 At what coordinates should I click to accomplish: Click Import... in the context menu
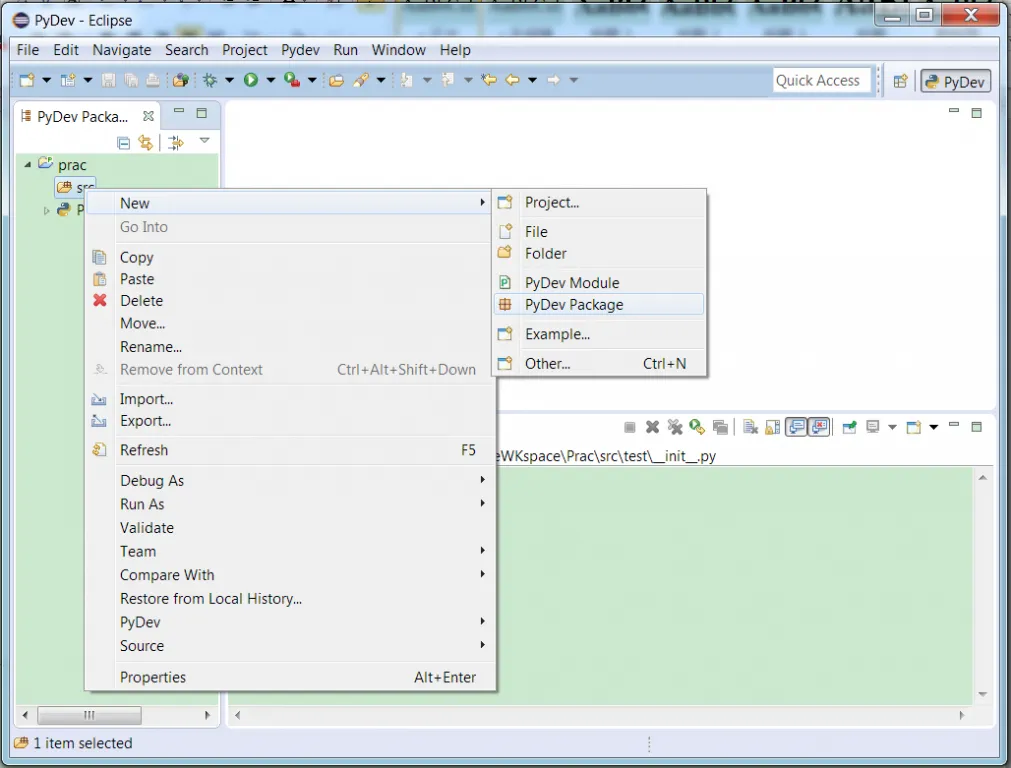click(290, 399)
